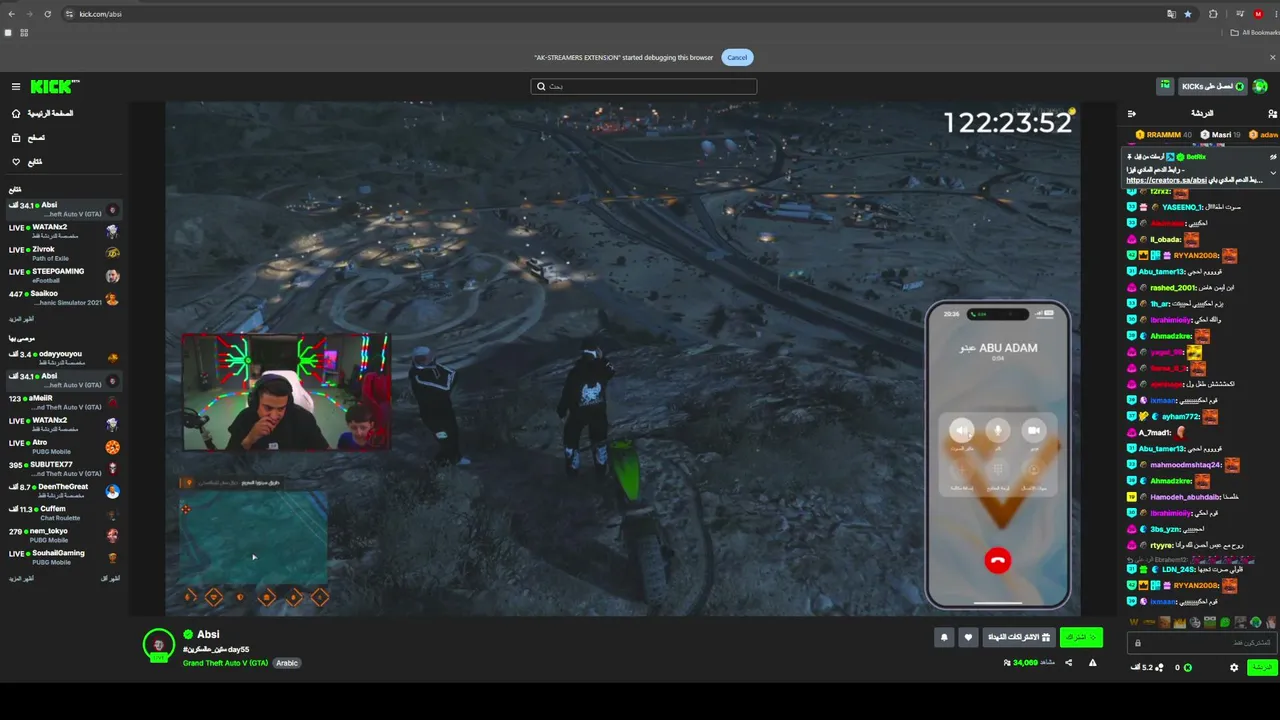Open STEEPGAMING eFootball channel
Screen dimensions: 1280x720
pos(64,275)
